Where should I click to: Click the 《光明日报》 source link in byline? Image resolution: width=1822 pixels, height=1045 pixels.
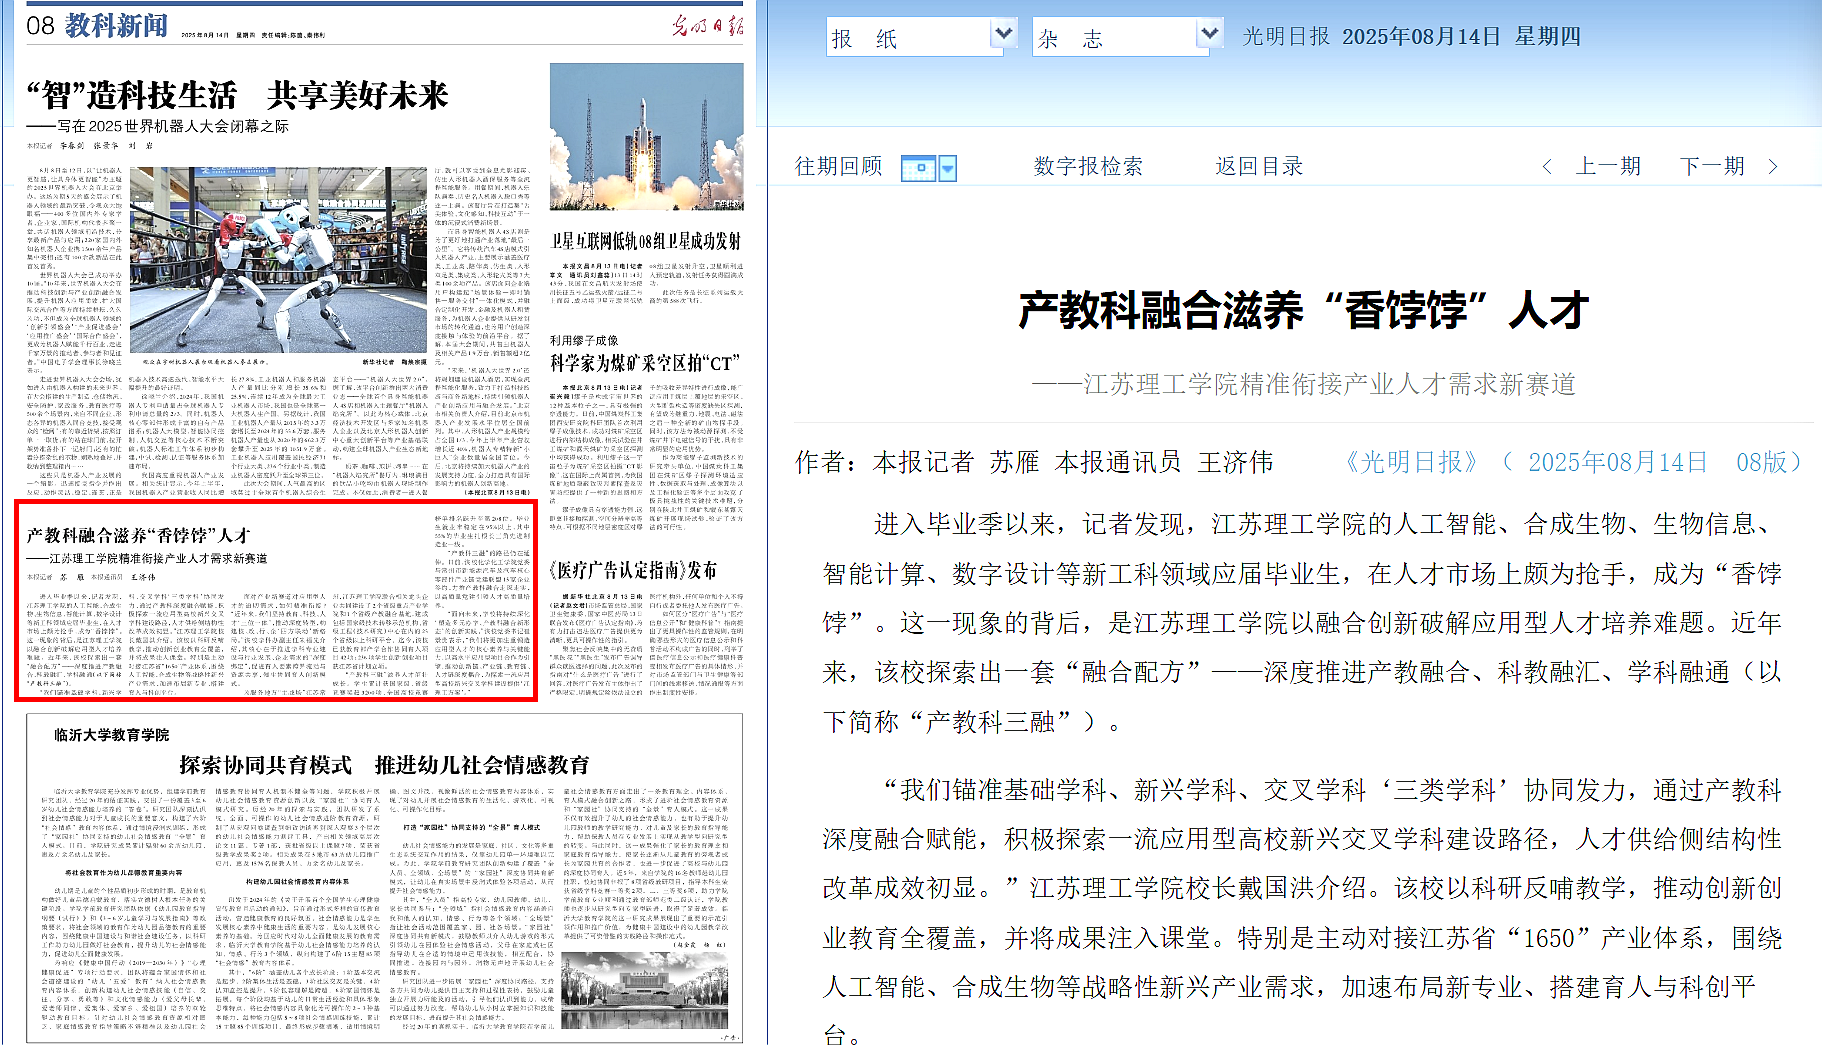tap(1410, 462)
